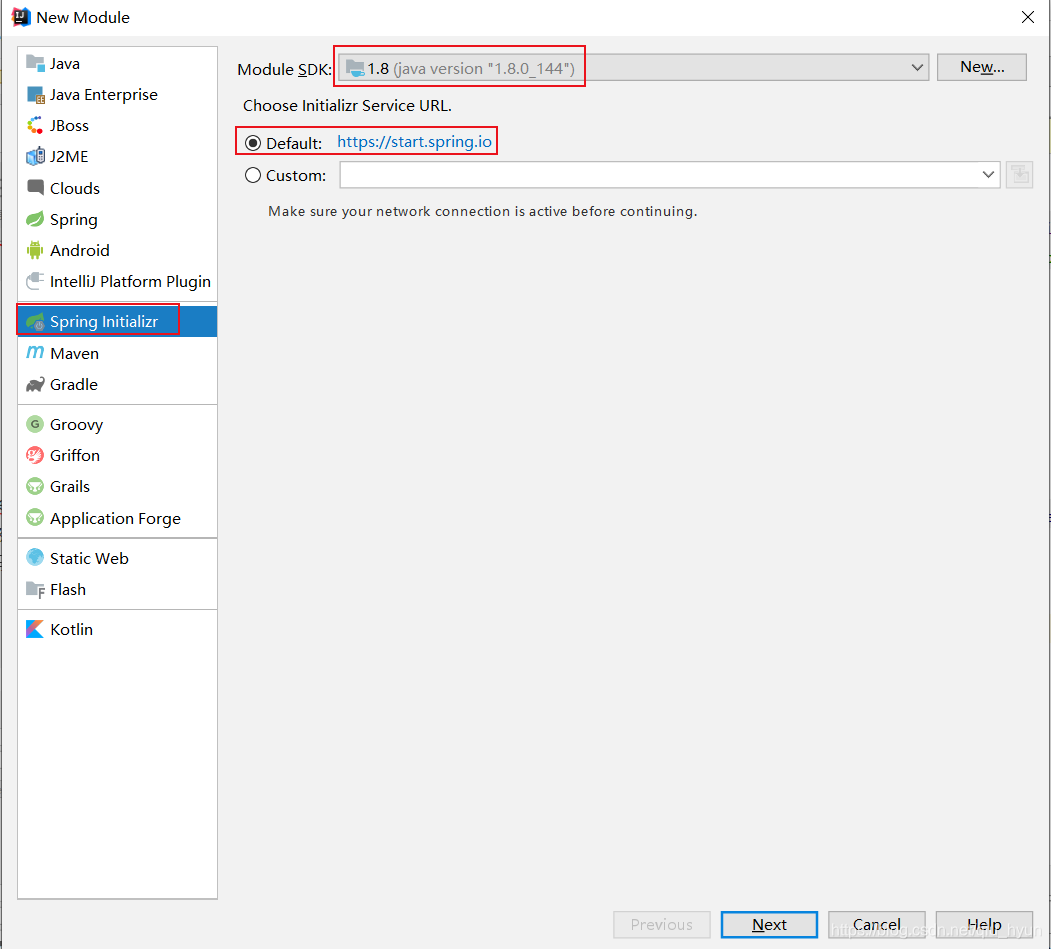Click the IntelliJ logo in the title bar

pos(21,17)
